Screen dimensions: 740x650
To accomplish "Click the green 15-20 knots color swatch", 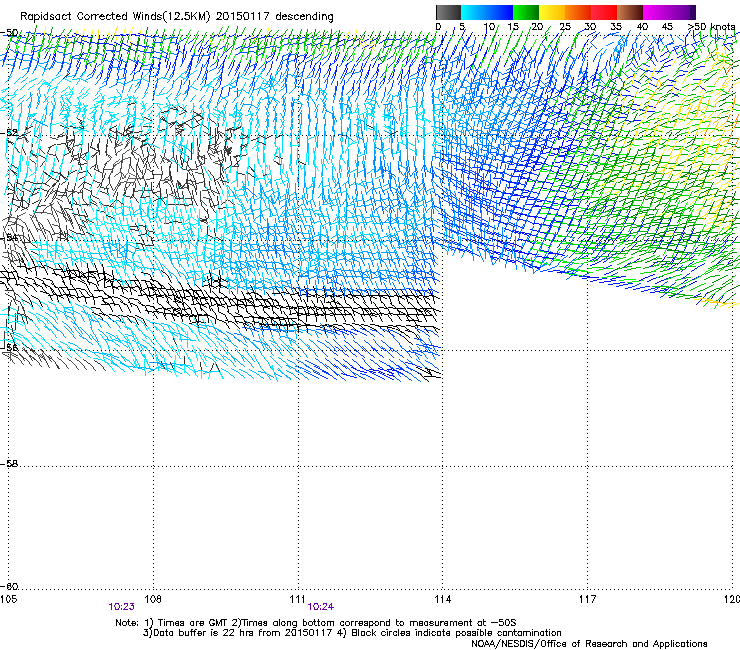I will tap(526, 12).
